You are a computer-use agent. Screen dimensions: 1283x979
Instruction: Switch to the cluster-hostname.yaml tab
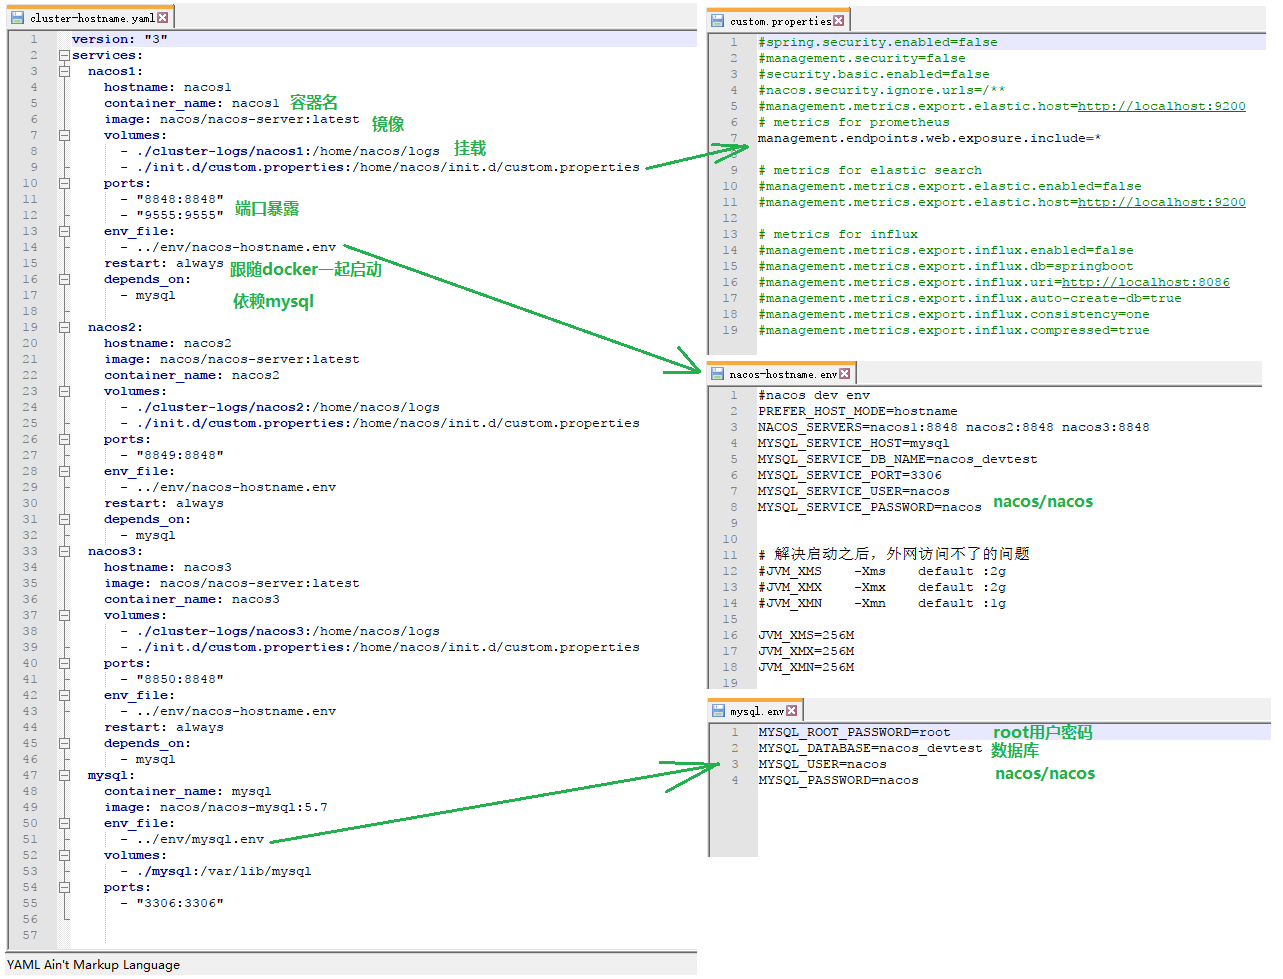(x=90, y=18)
